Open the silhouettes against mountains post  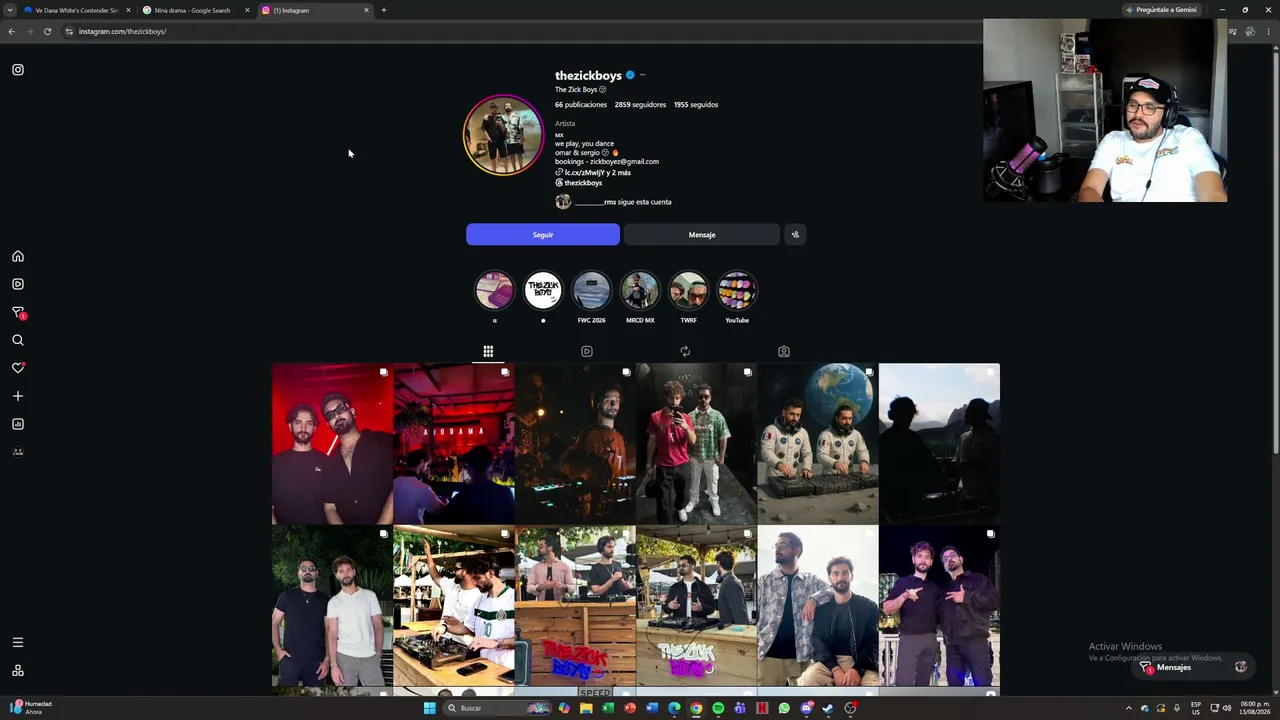pos(939,444)
